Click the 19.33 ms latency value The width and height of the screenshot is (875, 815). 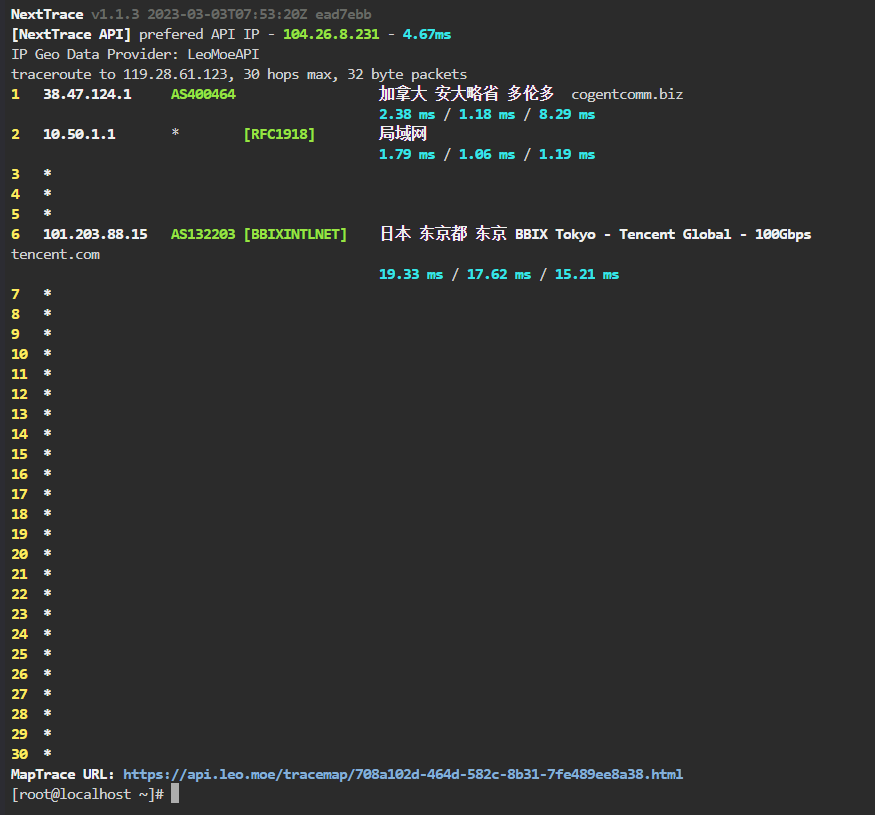coord(410,274)
